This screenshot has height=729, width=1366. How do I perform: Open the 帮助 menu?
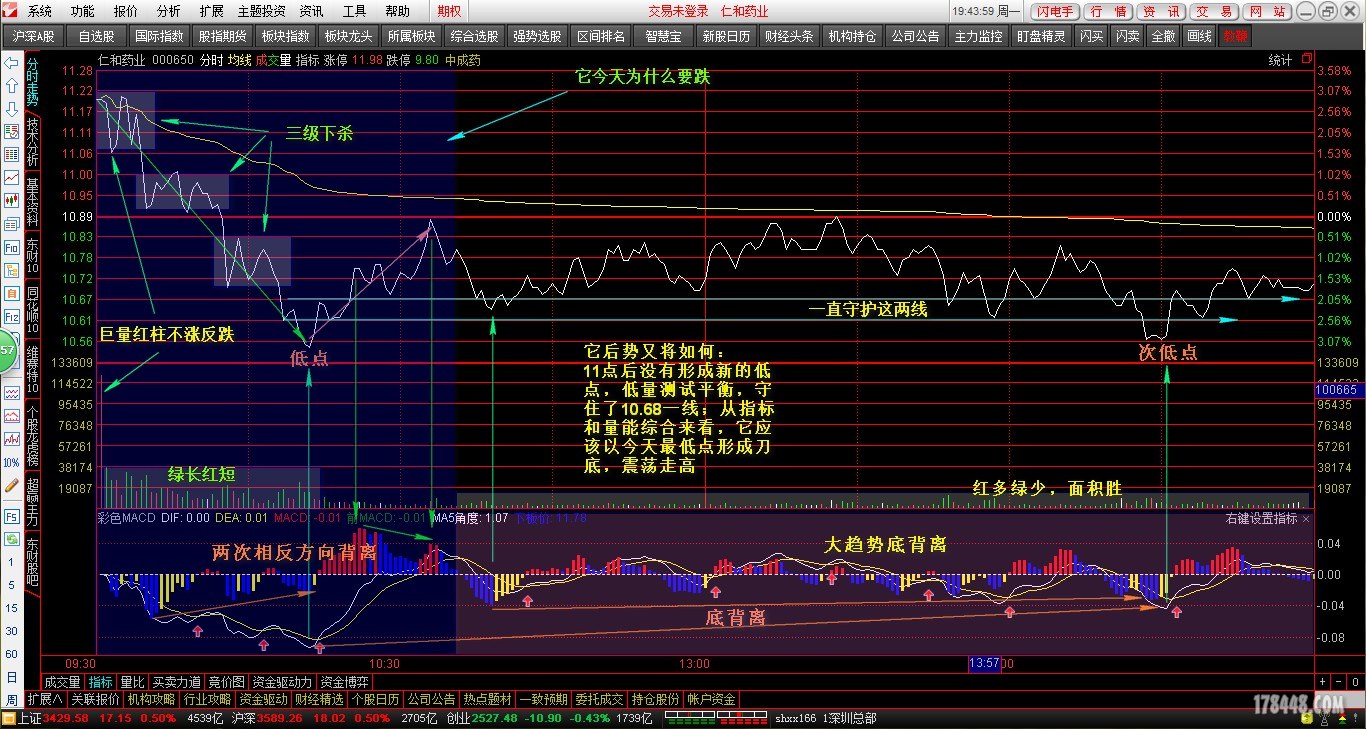(397, 11)
